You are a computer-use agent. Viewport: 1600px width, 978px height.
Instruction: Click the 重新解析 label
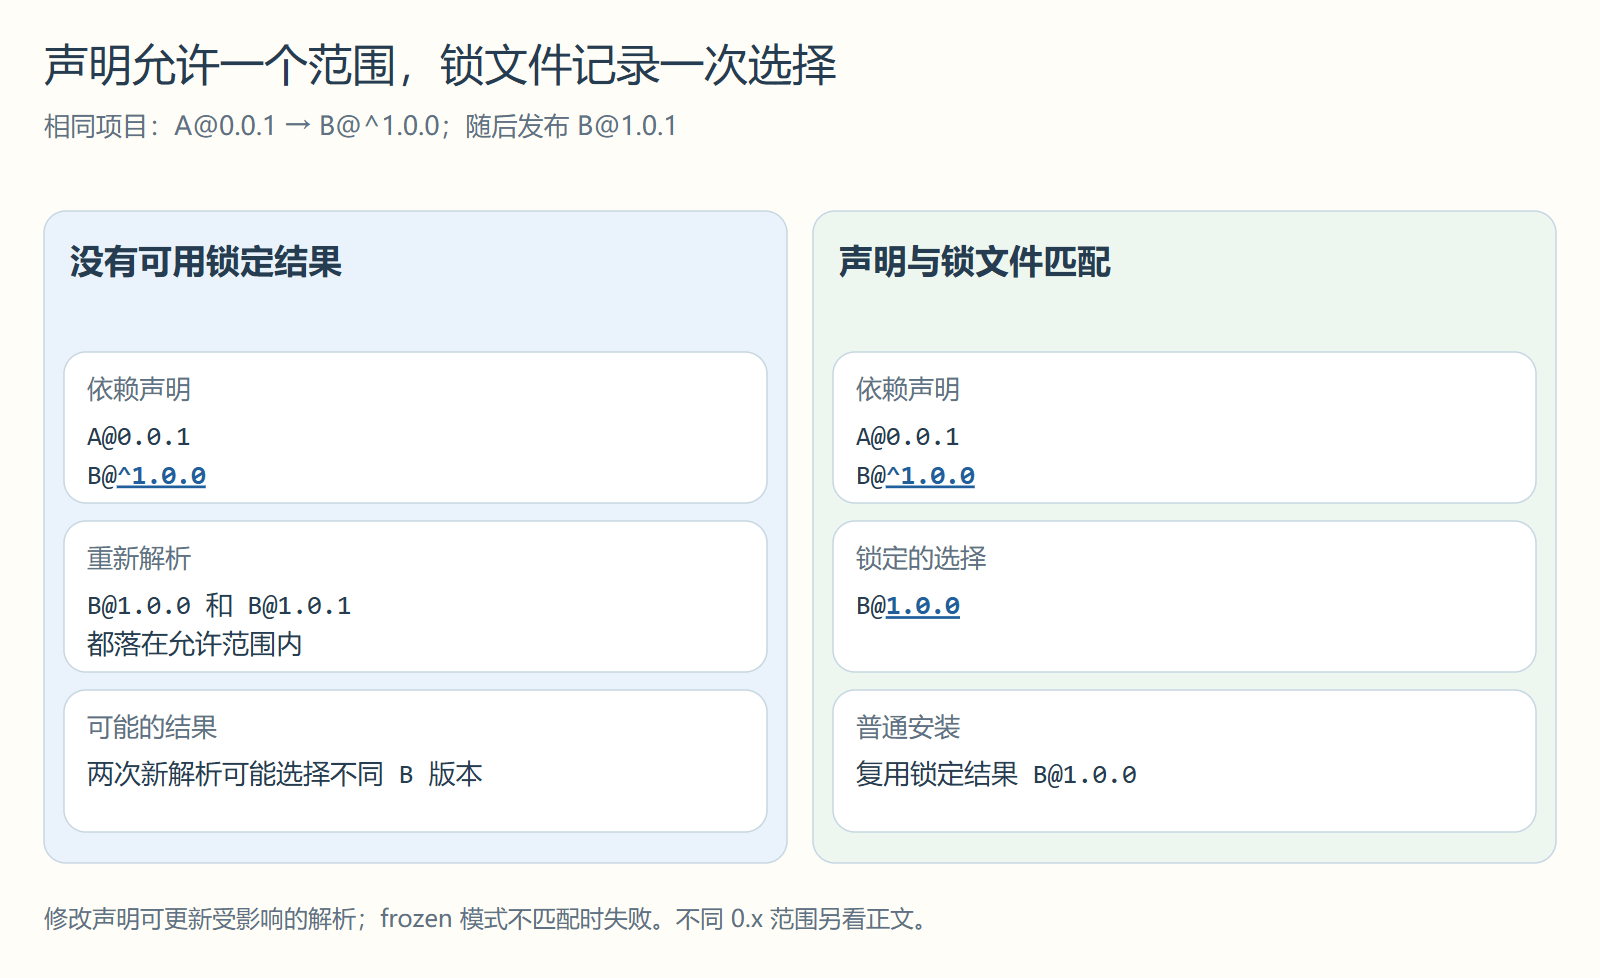tap(139, 558)
